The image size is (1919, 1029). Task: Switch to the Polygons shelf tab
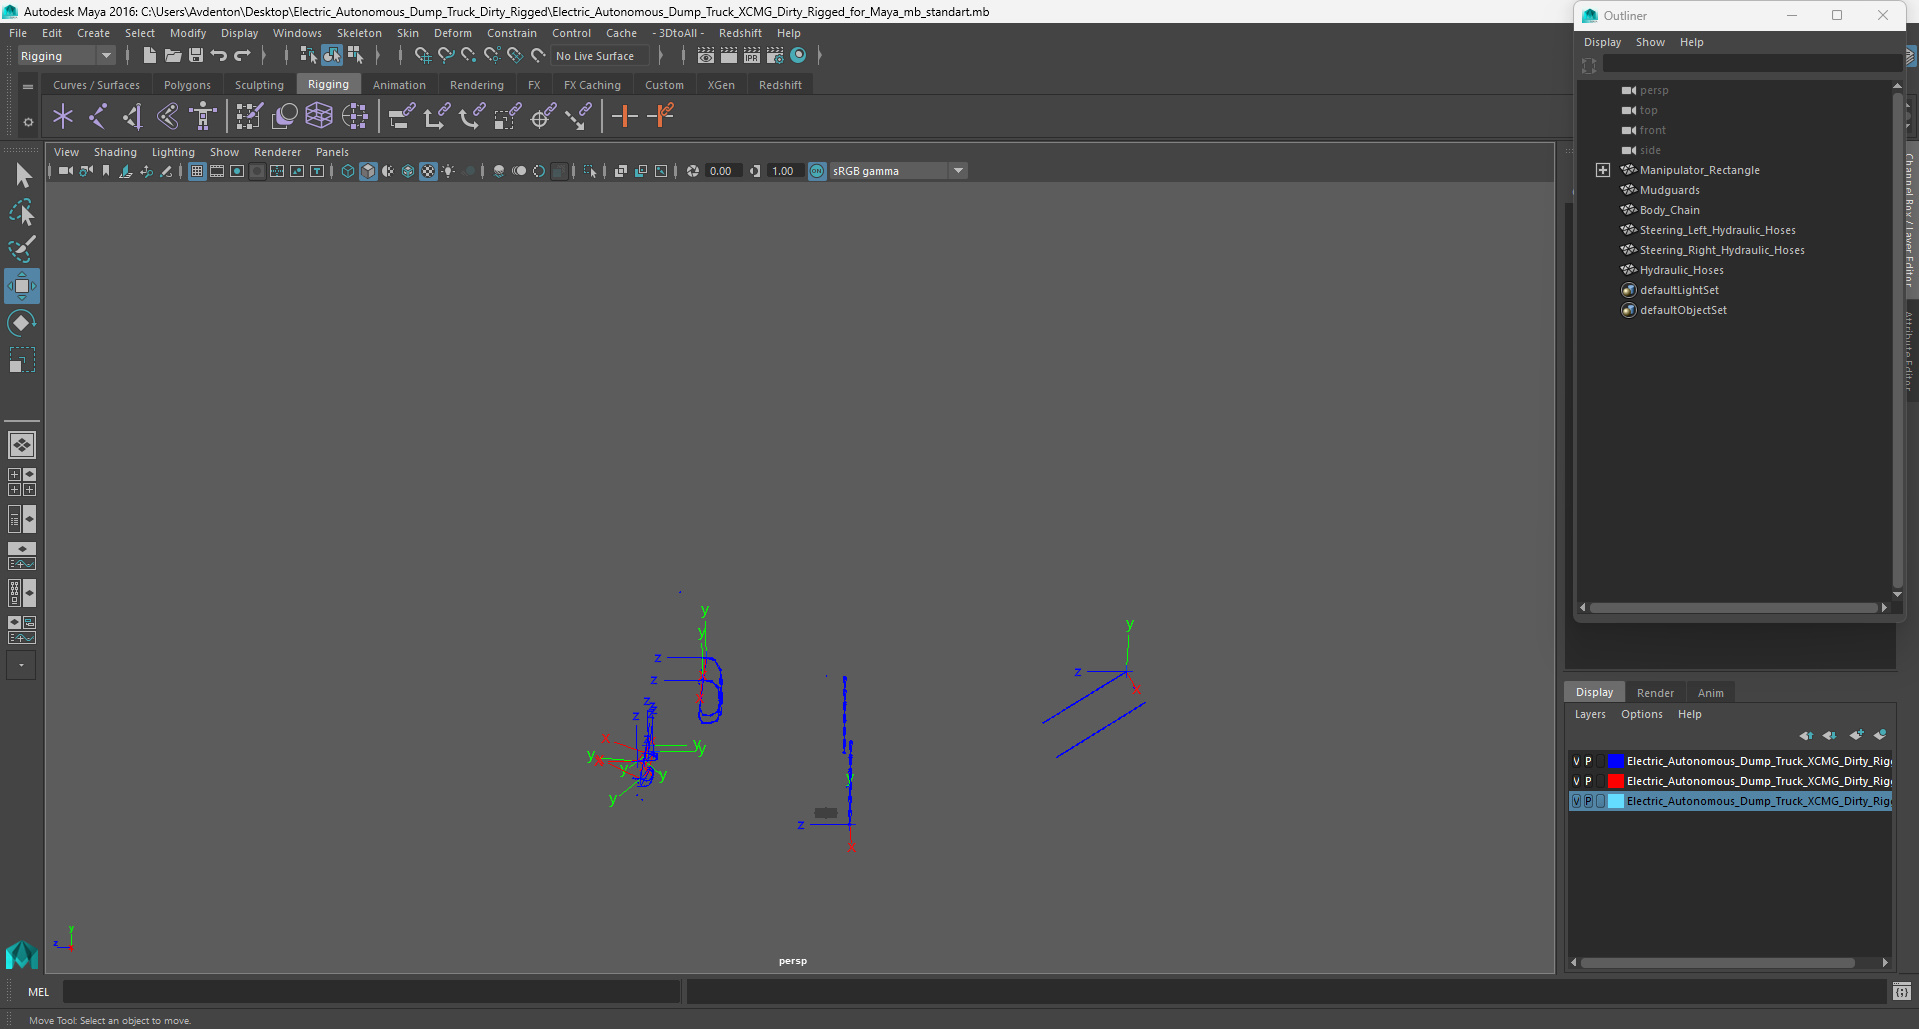[x=187, y=85]
